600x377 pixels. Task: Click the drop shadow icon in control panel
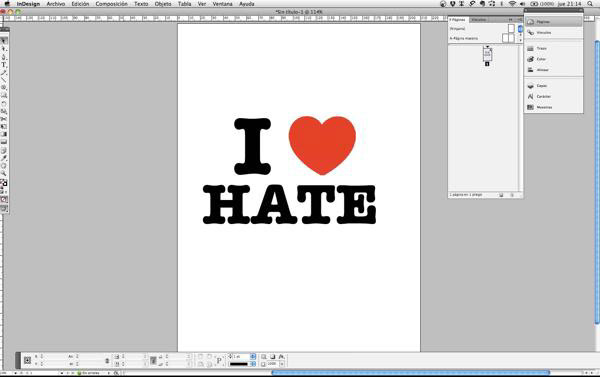tap(272, 356)
